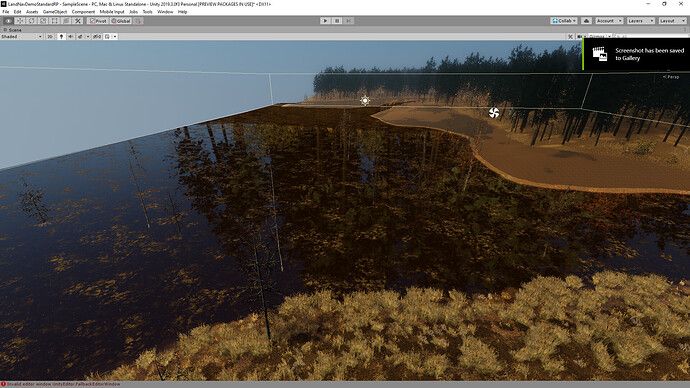Open the Gizmos dropdown
The height and width of the screenshot is (388, 690).
pyautogui.click(x=600, y=37)
